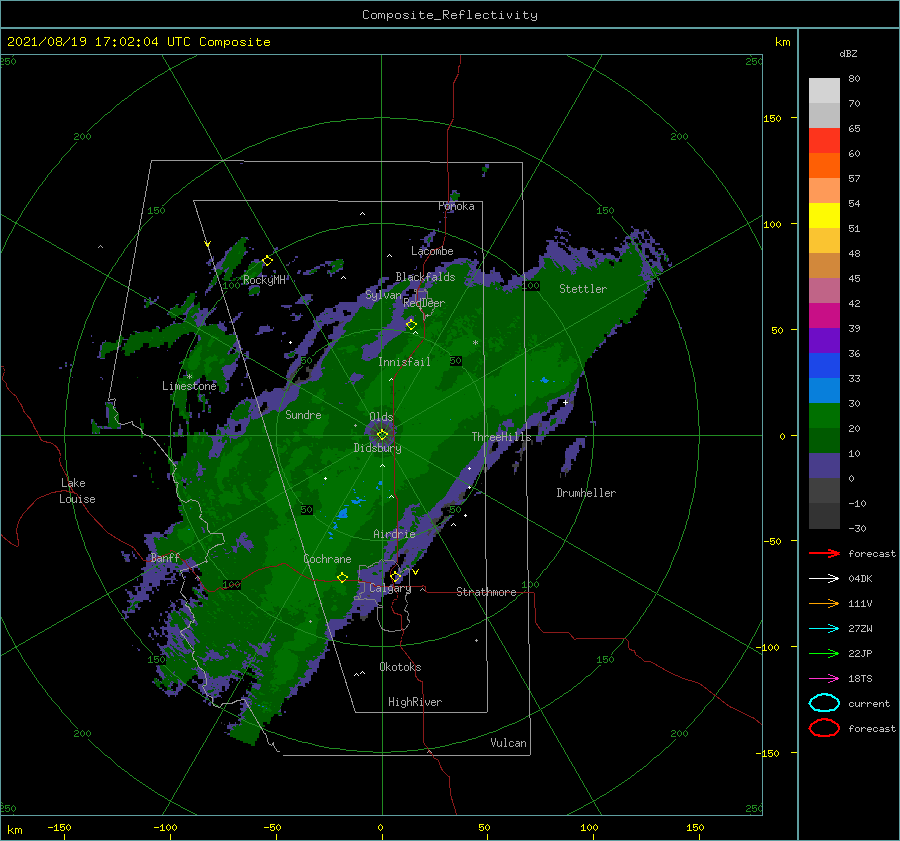Click the 65 dBZ red legend swatch
This screenshot has width=900, height=841.
tap(824, 140)
